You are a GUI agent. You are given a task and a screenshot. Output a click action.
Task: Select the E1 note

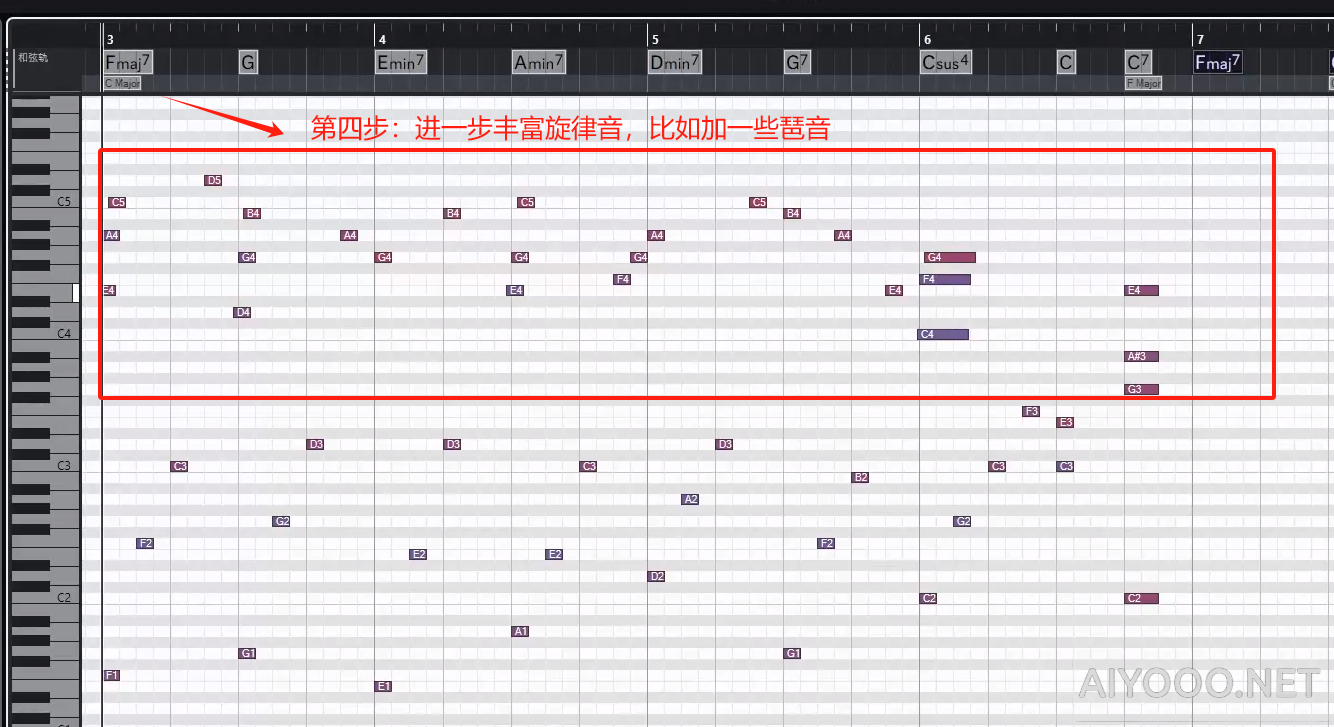click(x=383, y=686)
